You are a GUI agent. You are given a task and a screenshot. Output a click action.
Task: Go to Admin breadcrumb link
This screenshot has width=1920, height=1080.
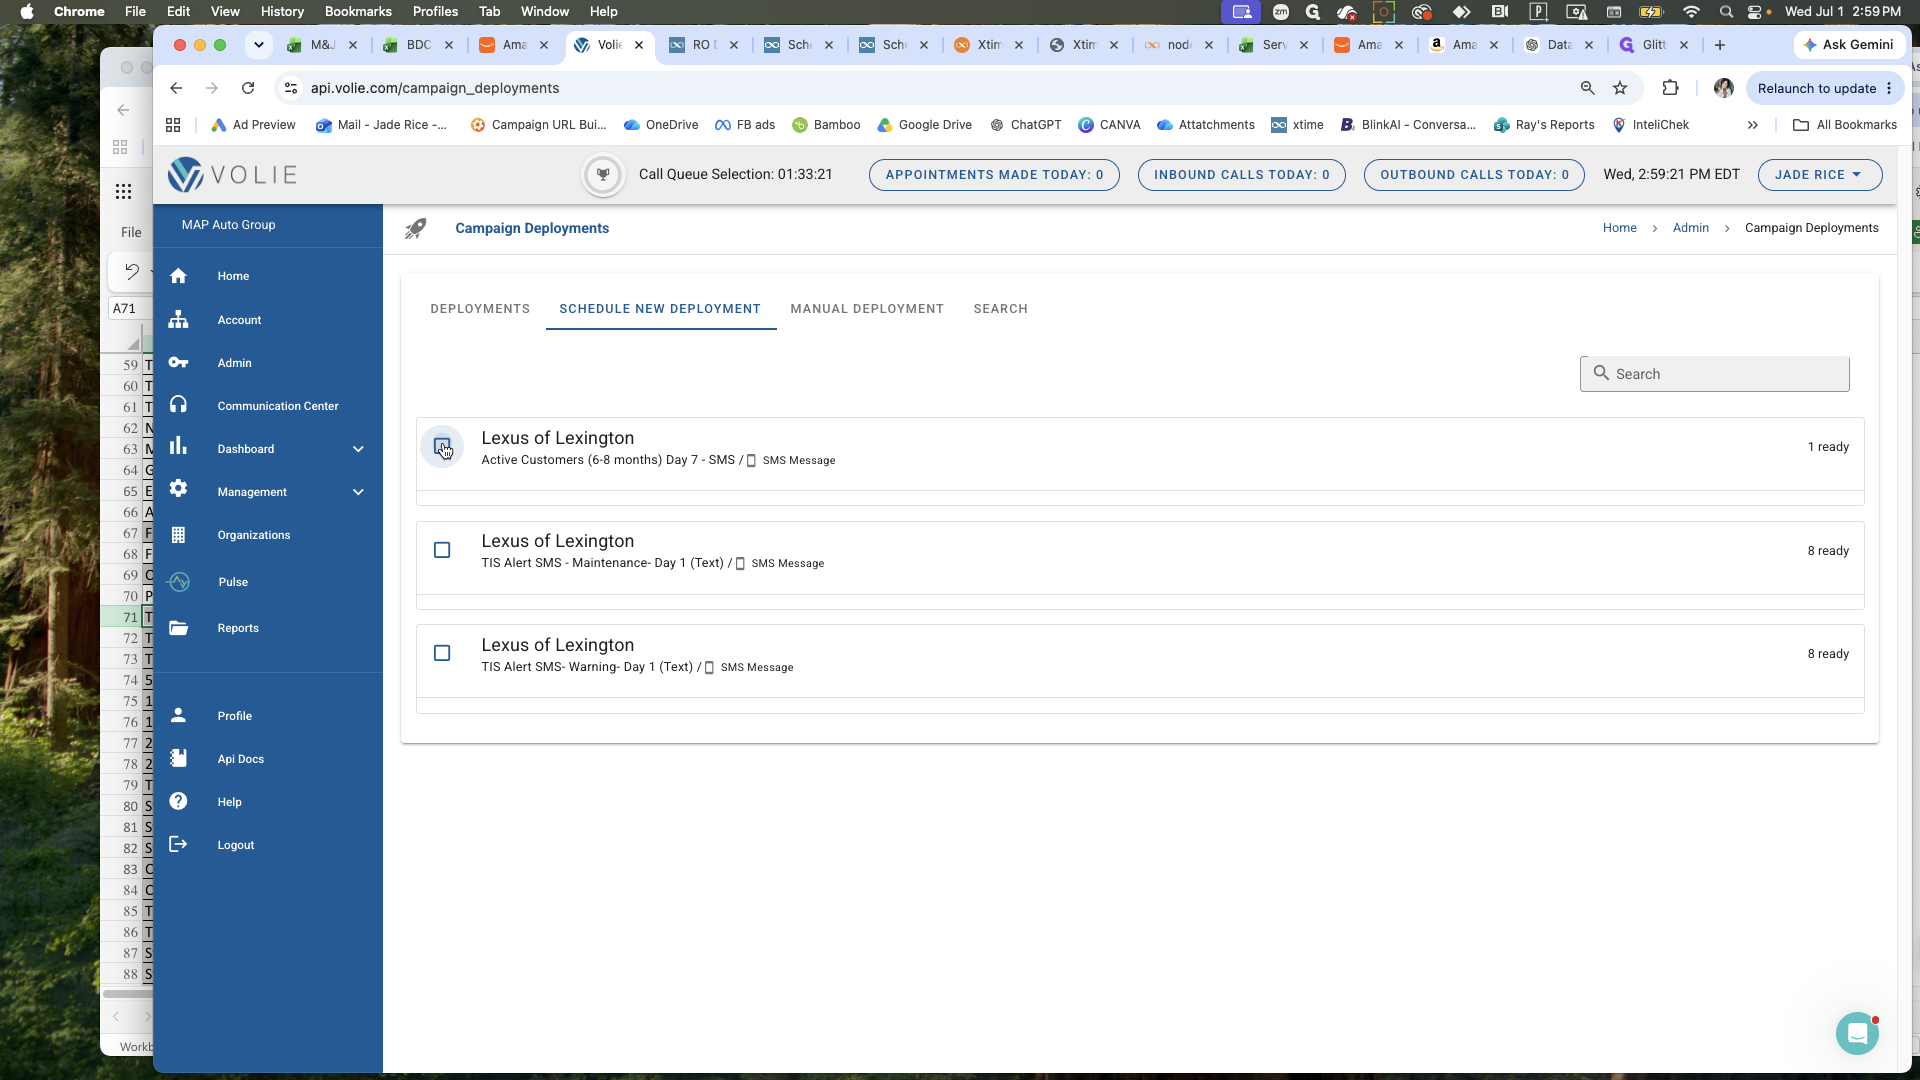[1690, 228]
